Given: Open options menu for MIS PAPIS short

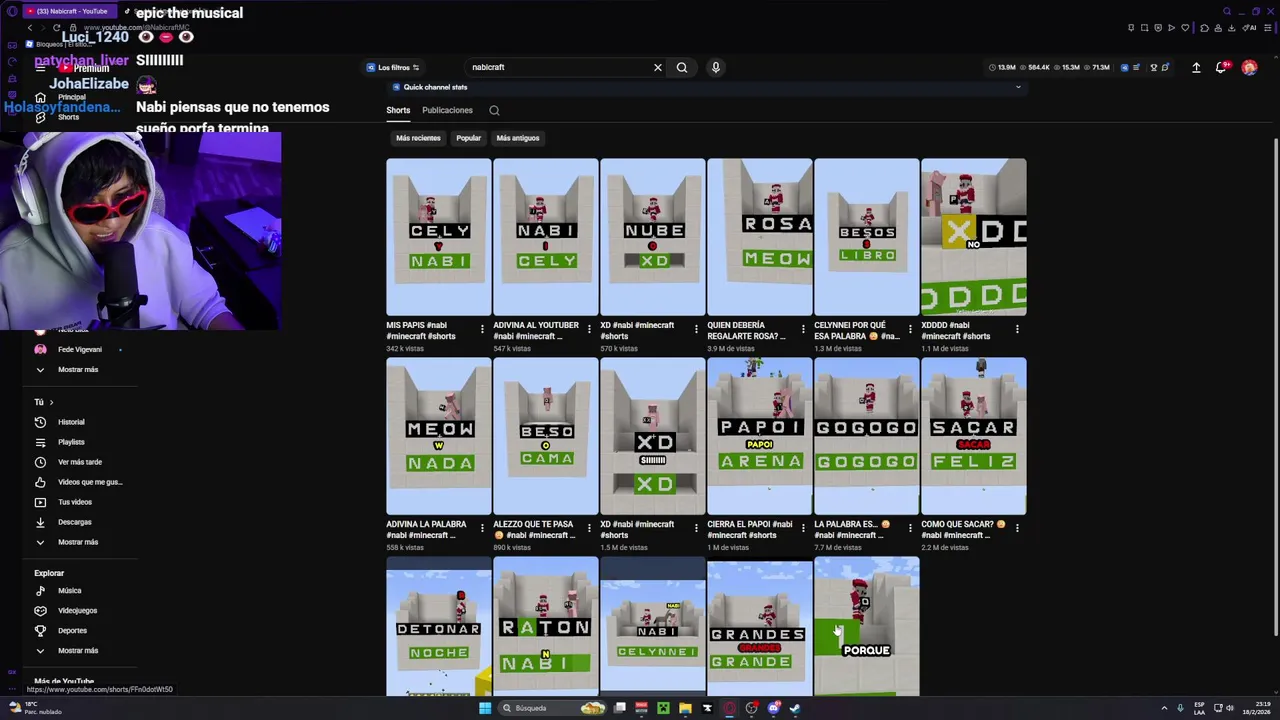Looking at the screenshot, I should 482,329.
